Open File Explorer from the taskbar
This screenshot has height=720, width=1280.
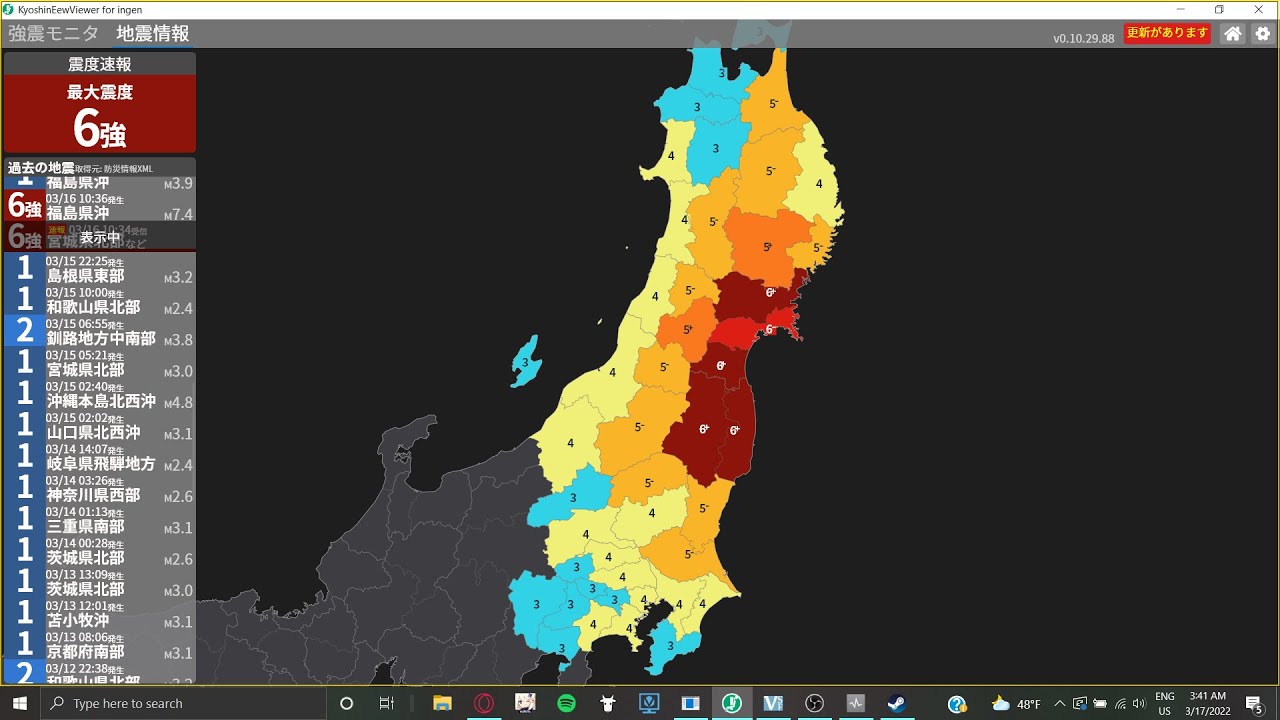442,703
